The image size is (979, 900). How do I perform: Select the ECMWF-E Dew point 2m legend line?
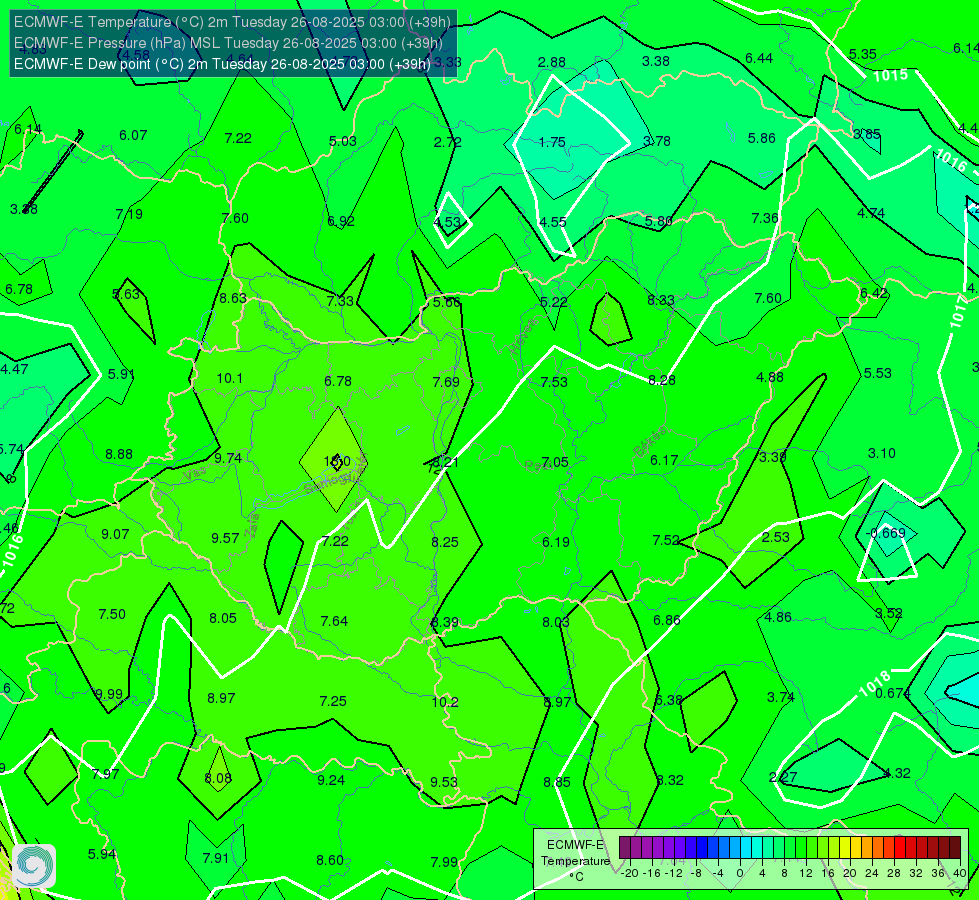[x=222, y=64]
